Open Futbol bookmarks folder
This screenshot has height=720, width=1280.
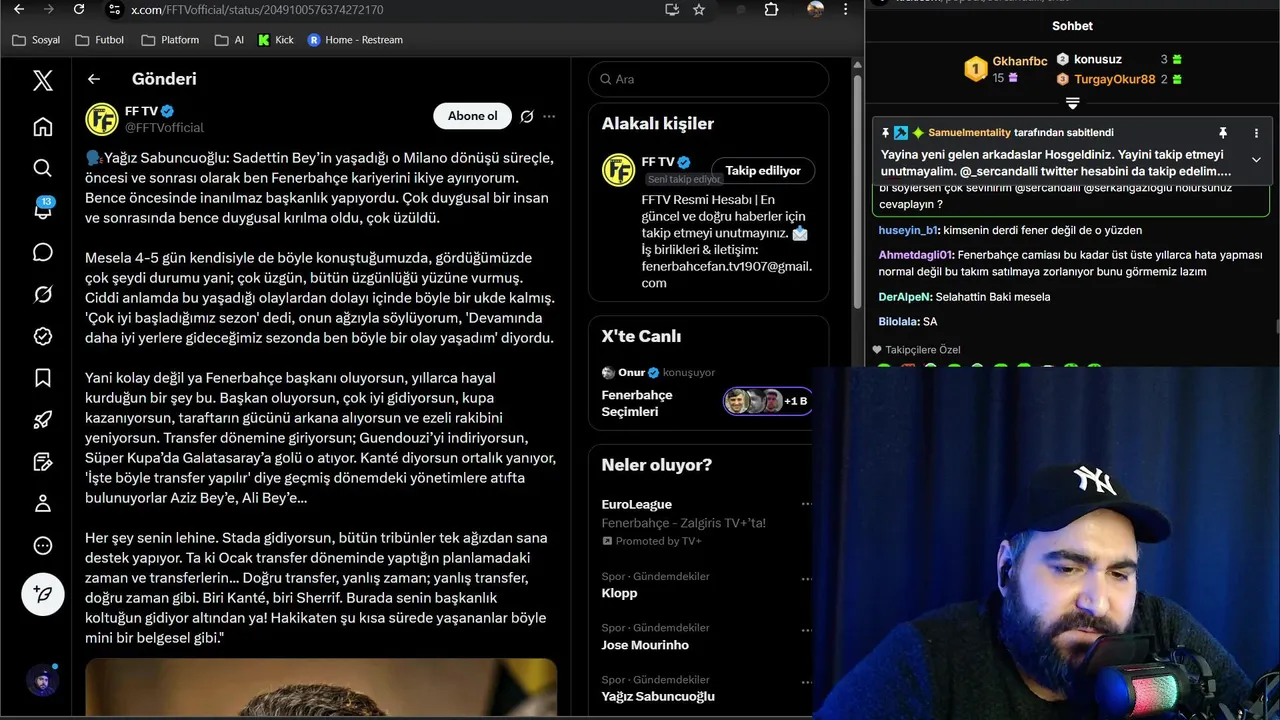(x=99, y=40)
